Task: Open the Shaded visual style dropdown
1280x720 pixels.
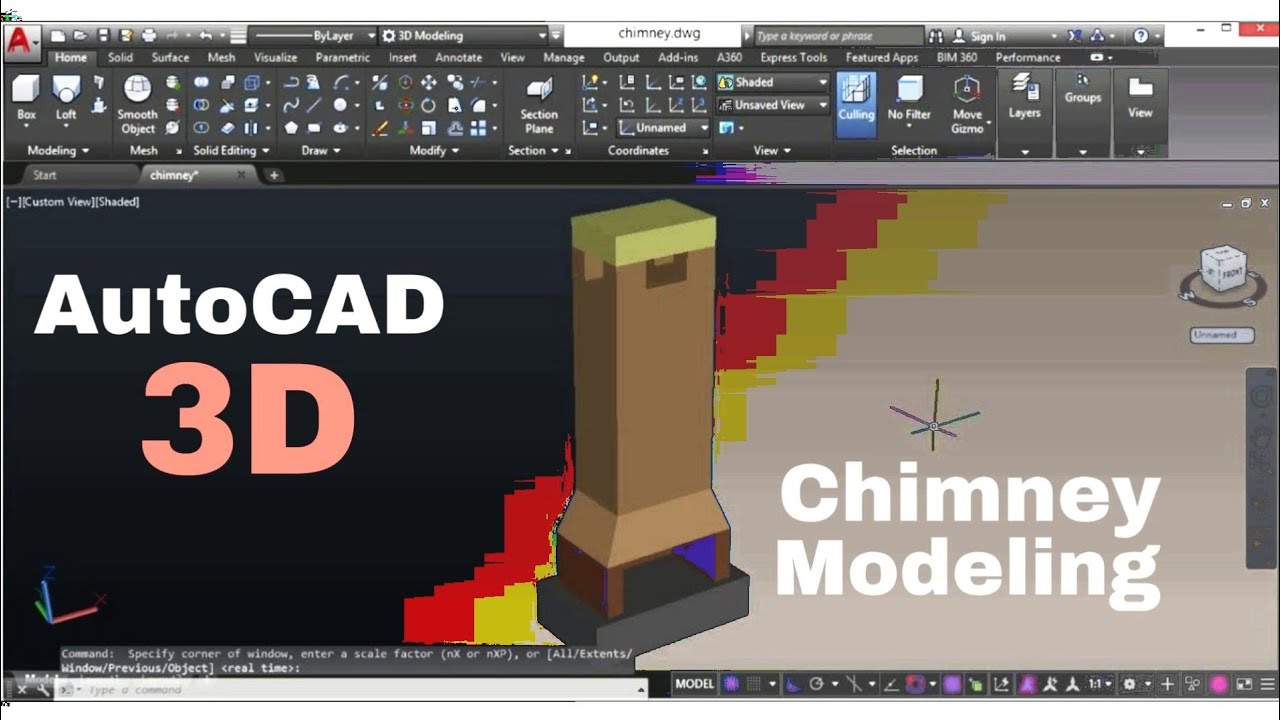Action: [x=773, y=82]
